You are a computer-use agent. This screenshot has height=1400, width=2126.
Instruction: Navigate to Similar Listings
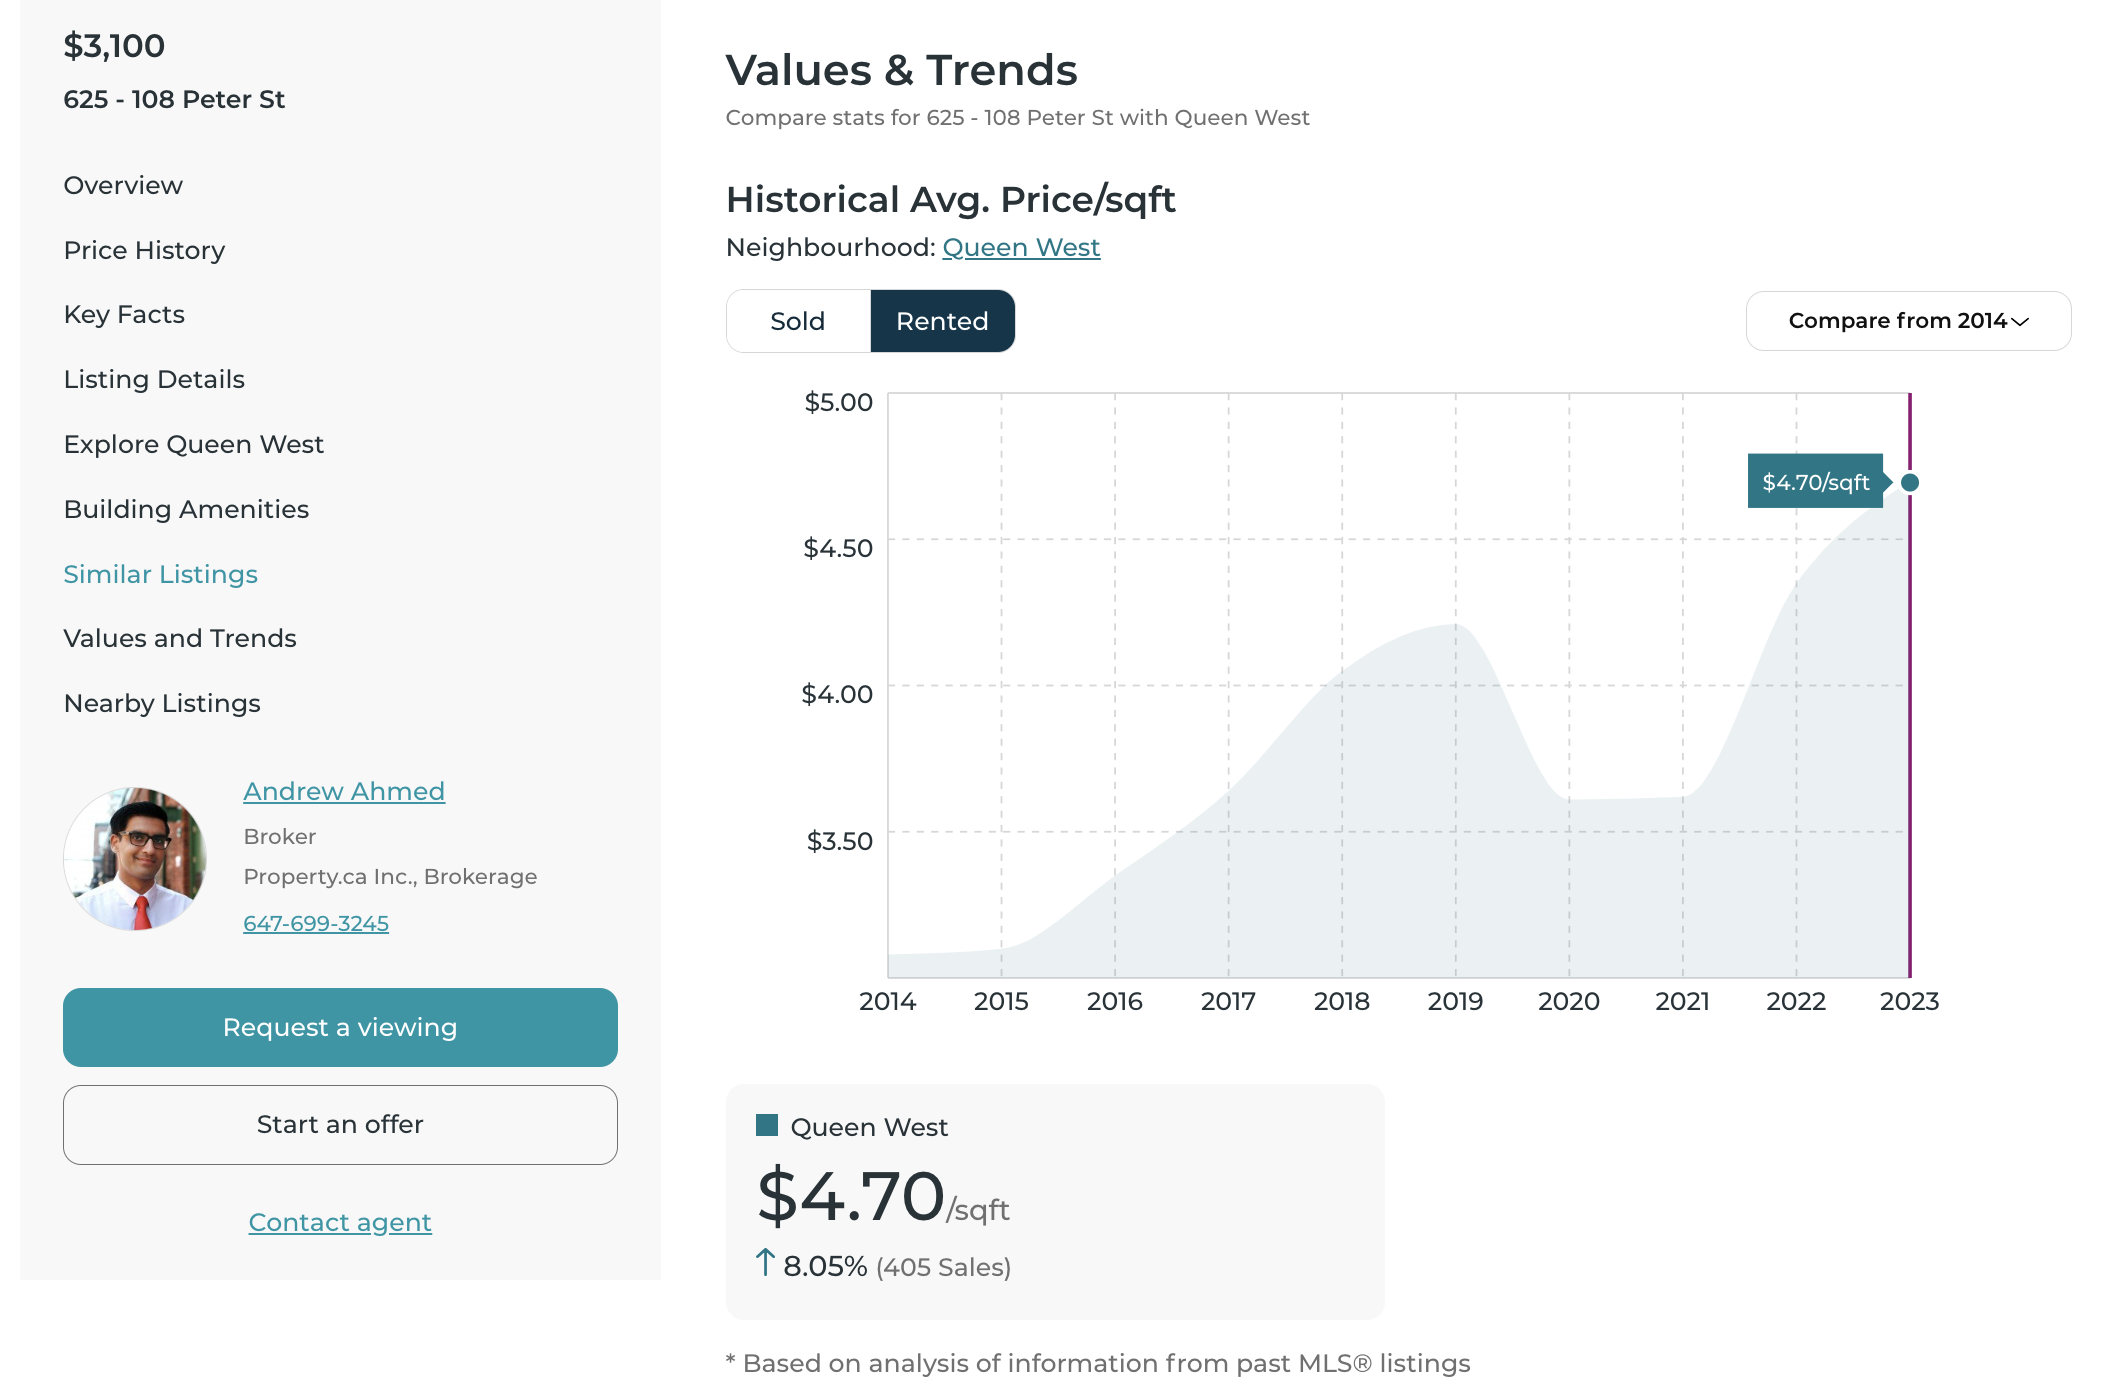160,574
